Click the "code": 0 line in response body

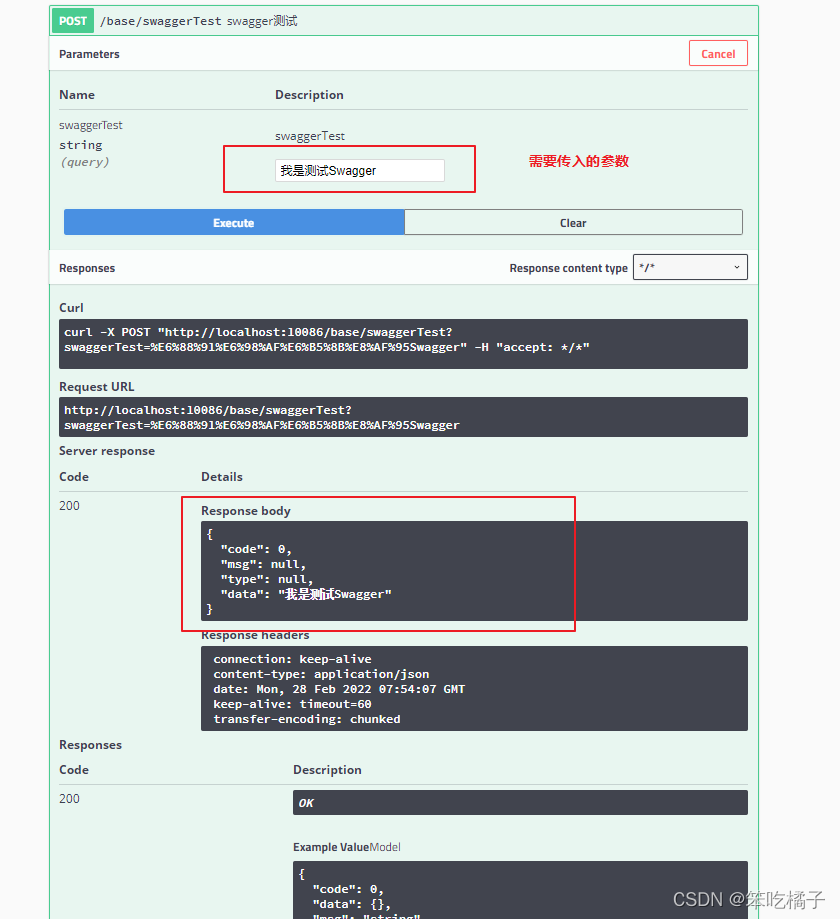click(256, 549)
